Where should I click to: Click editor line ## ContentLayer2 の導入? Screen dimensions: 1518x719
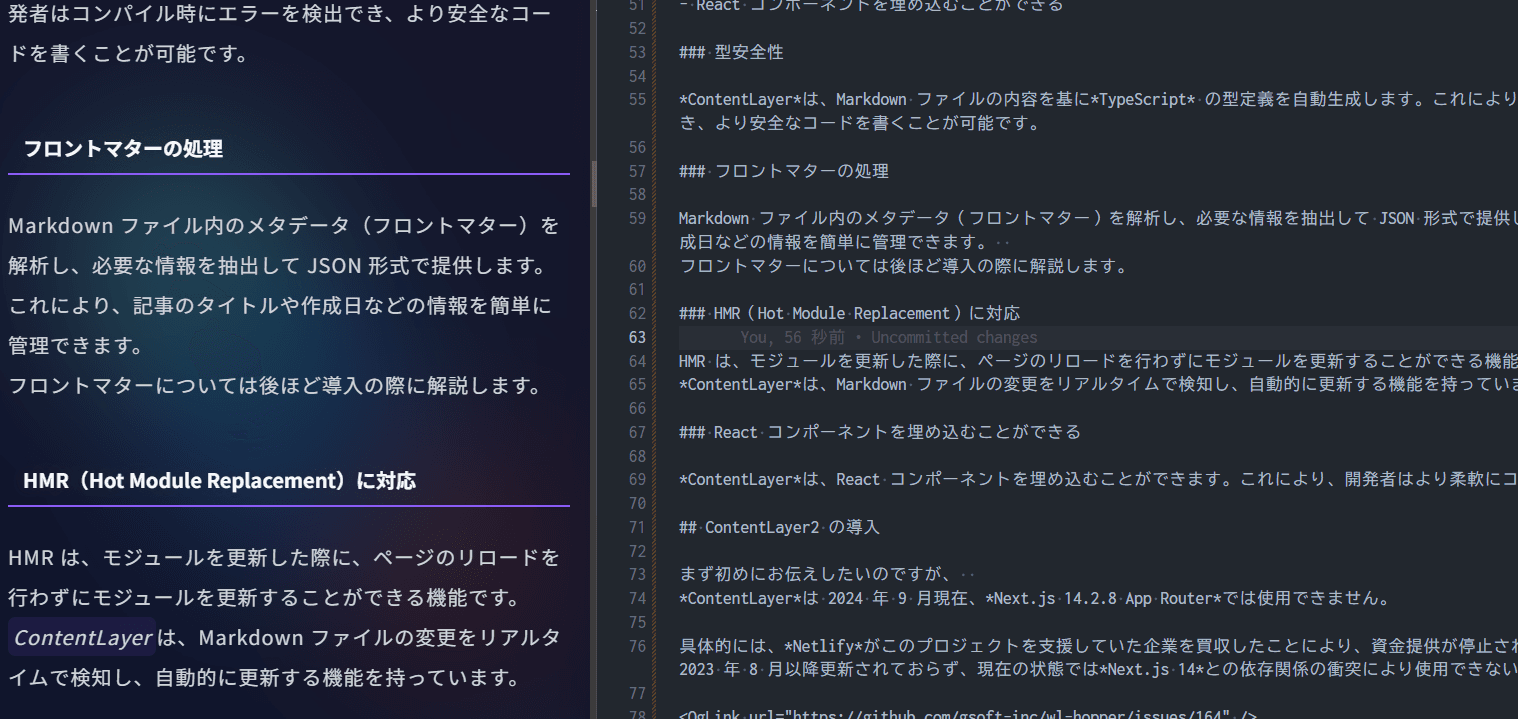point(778,528)
